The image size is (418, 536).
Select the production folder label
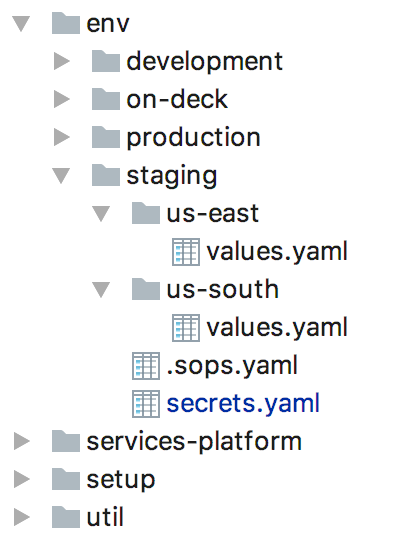click(193, 138)
